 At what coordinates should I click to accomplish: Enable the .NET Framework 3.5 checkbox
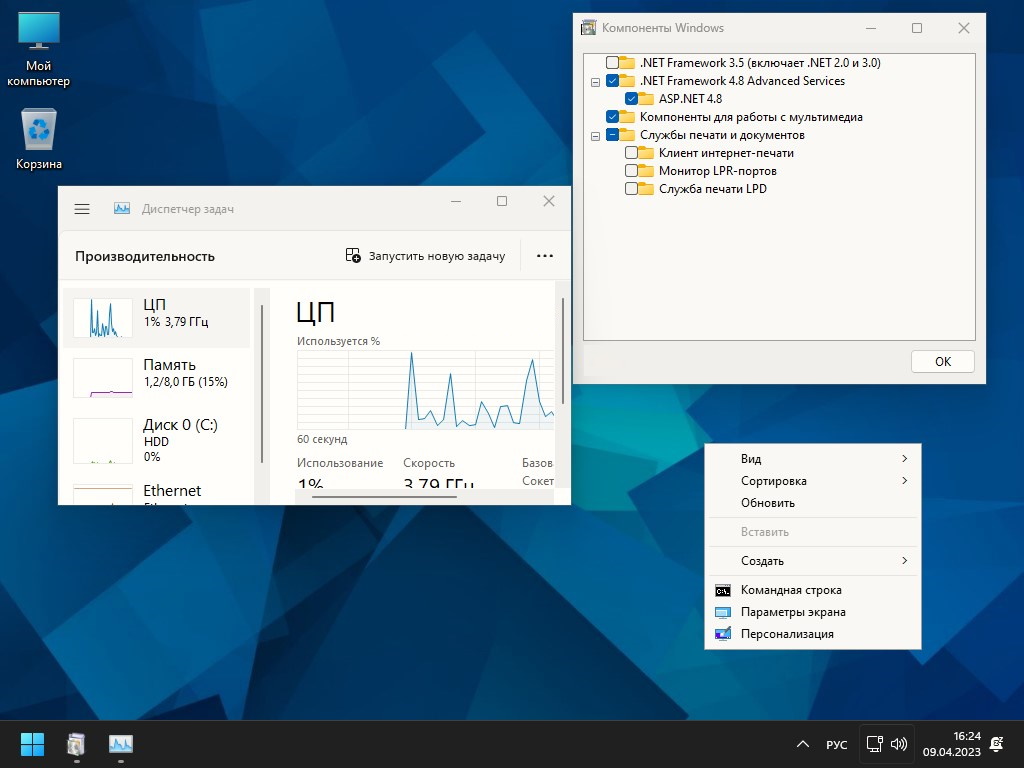(612, 63)
